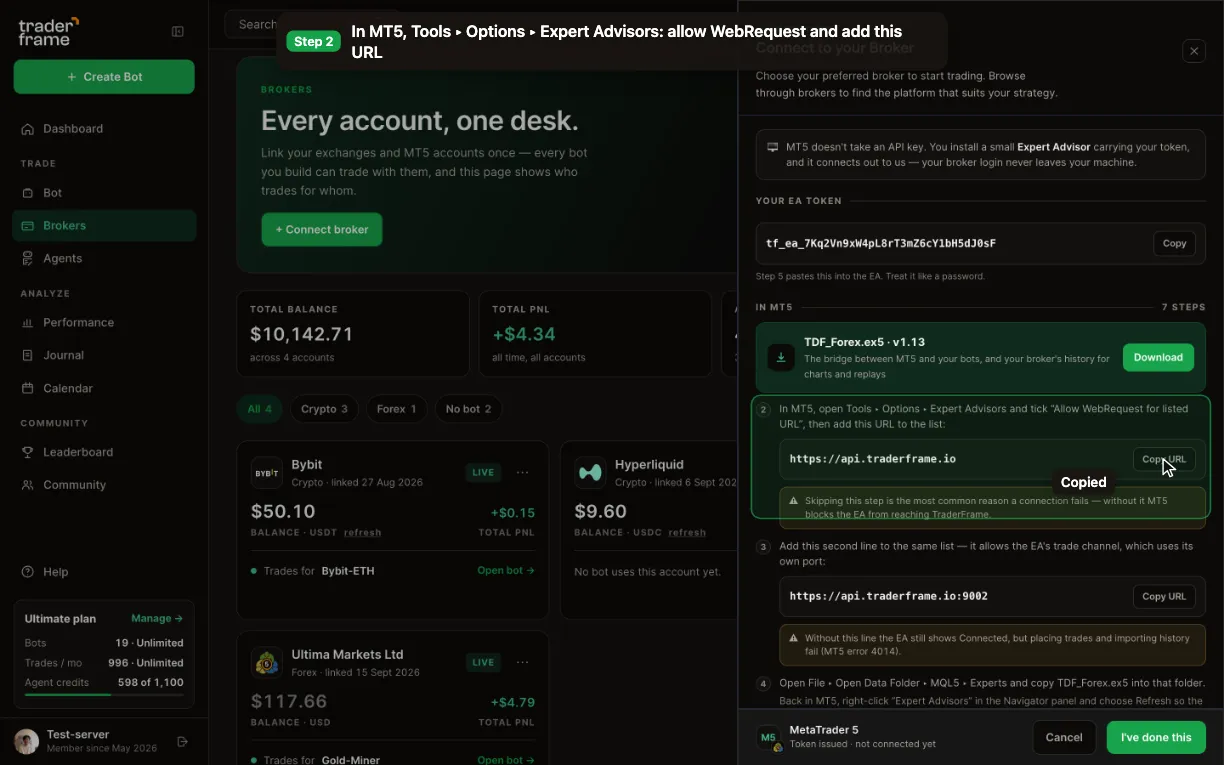Click the MetaTrader 5 icon in the footer
The image size is (1224, 765).
pyautogui.click(x=769, y=738)
